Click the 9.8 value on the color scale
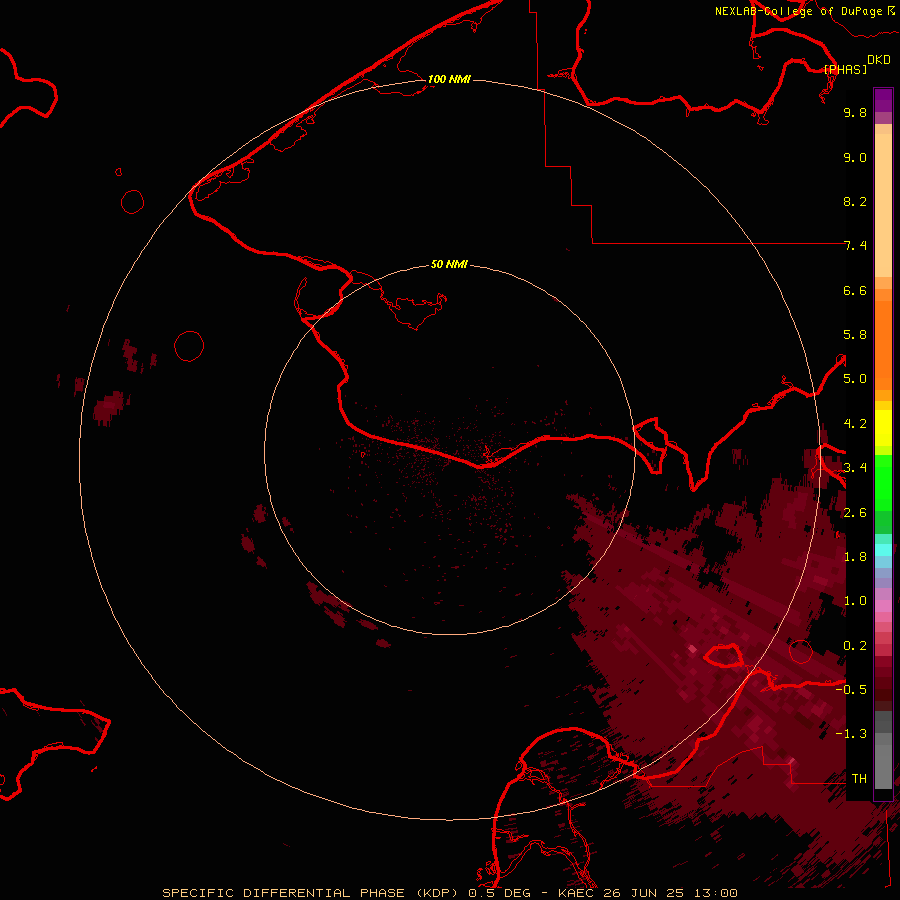 pyautogui.click(x=855, y=112)
